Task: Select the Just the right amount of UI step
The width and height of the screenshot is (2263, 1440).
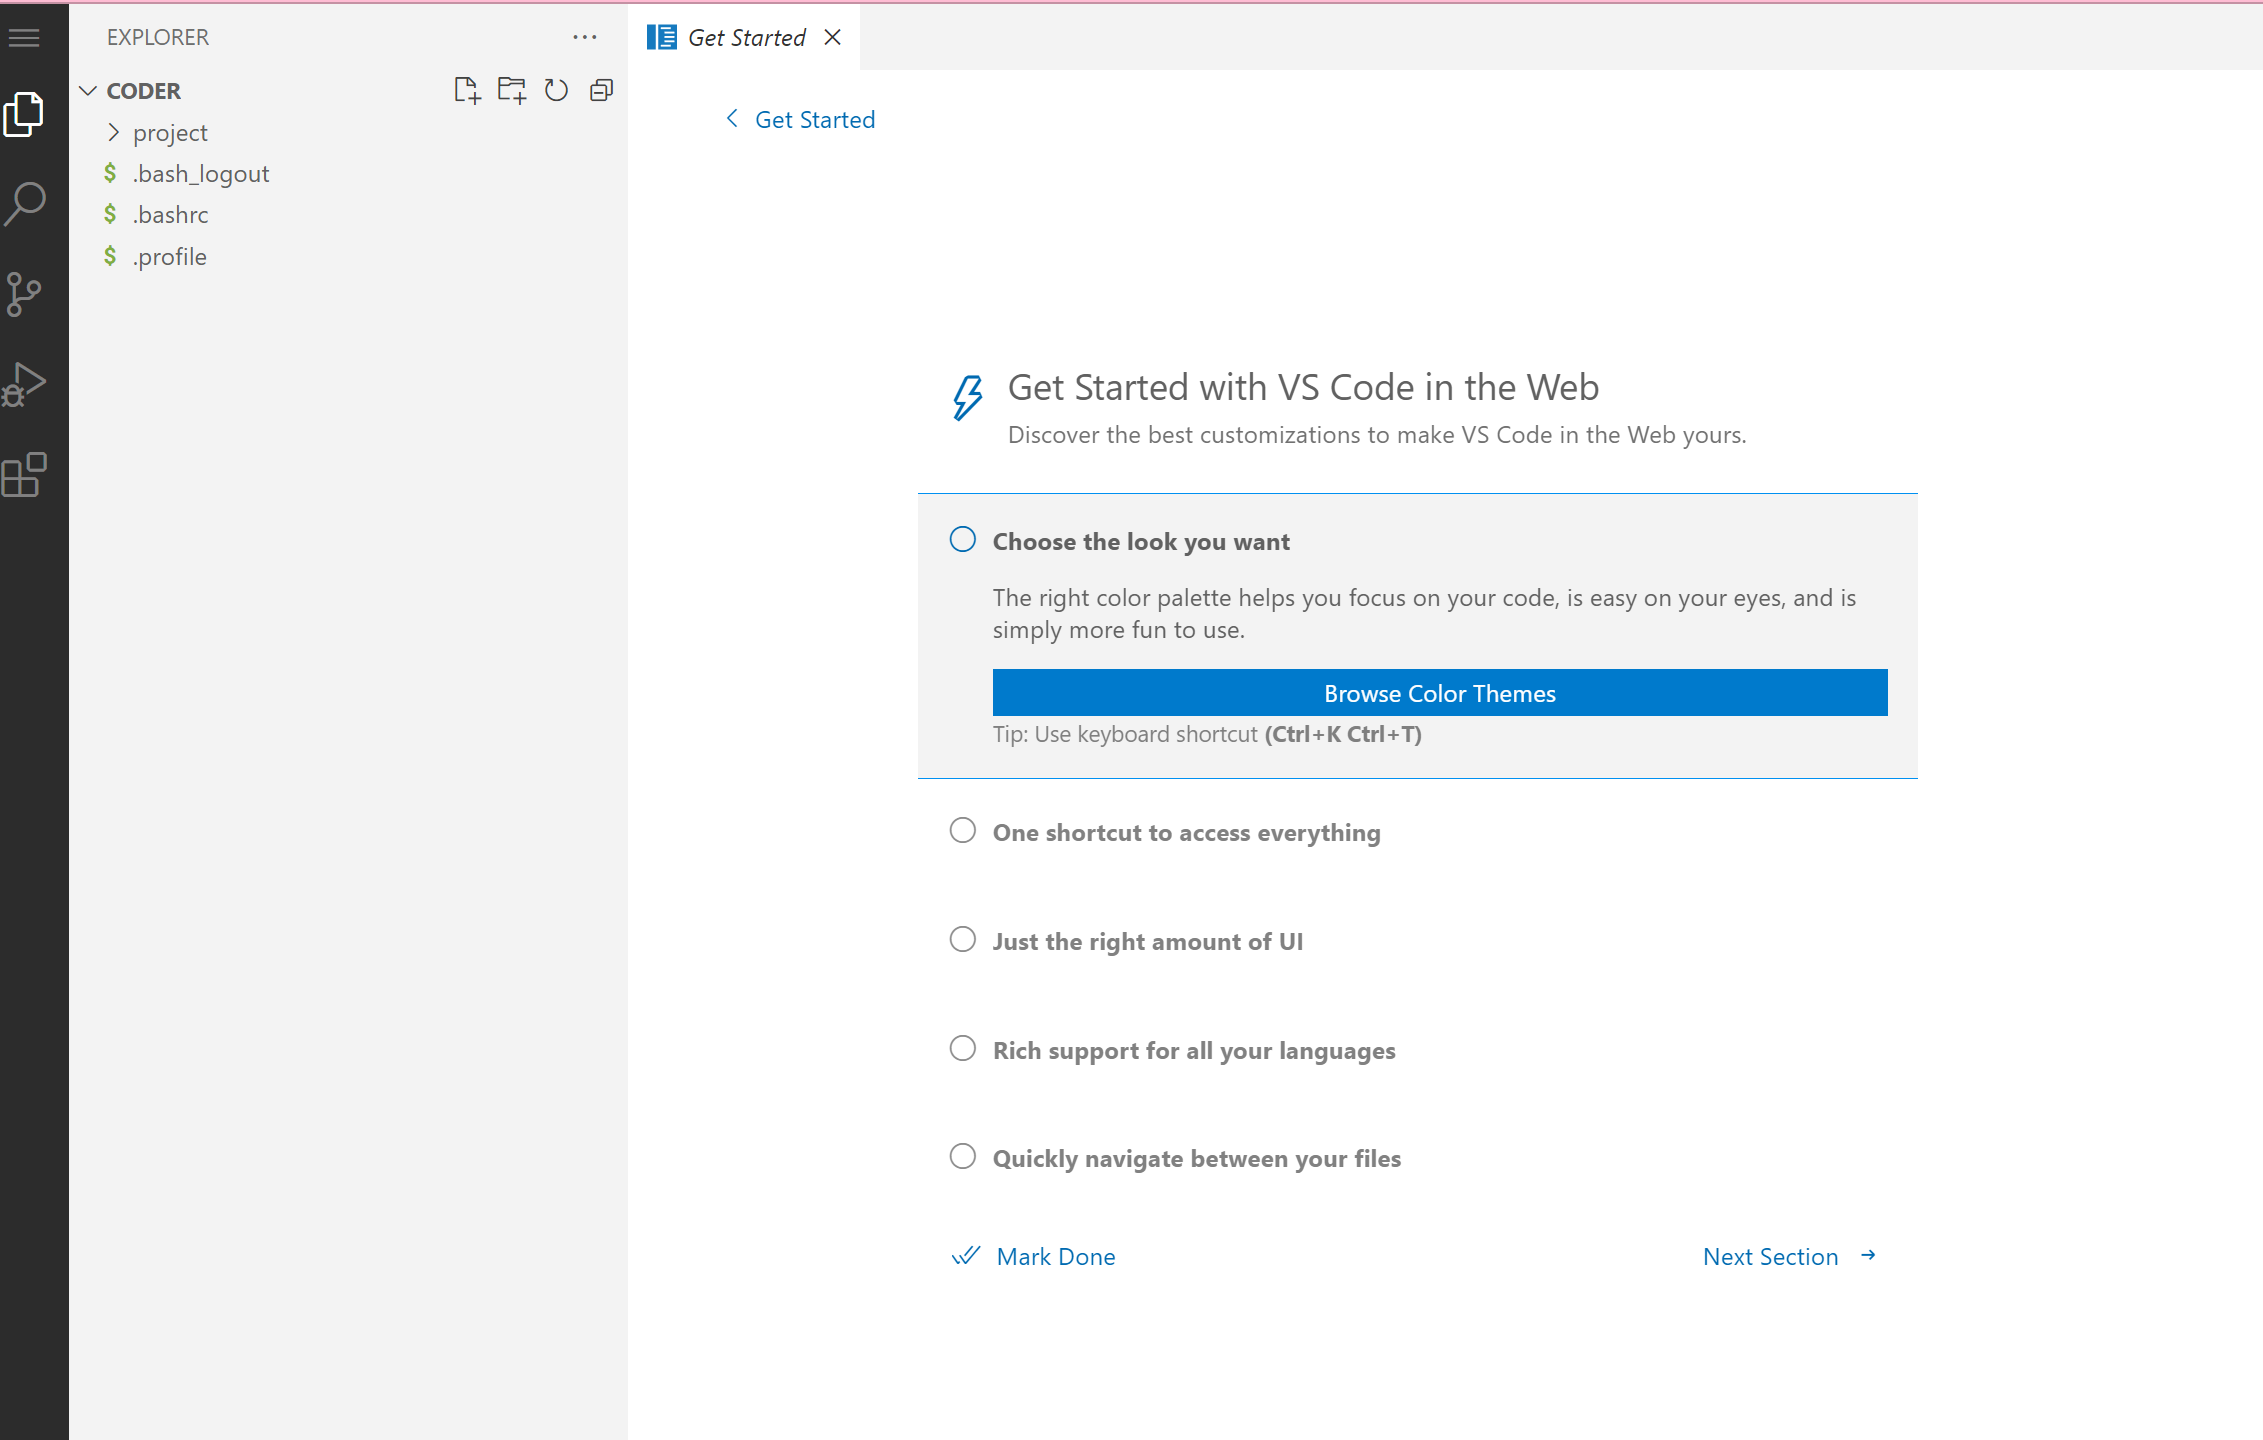Action: (x=1148, y=941)
